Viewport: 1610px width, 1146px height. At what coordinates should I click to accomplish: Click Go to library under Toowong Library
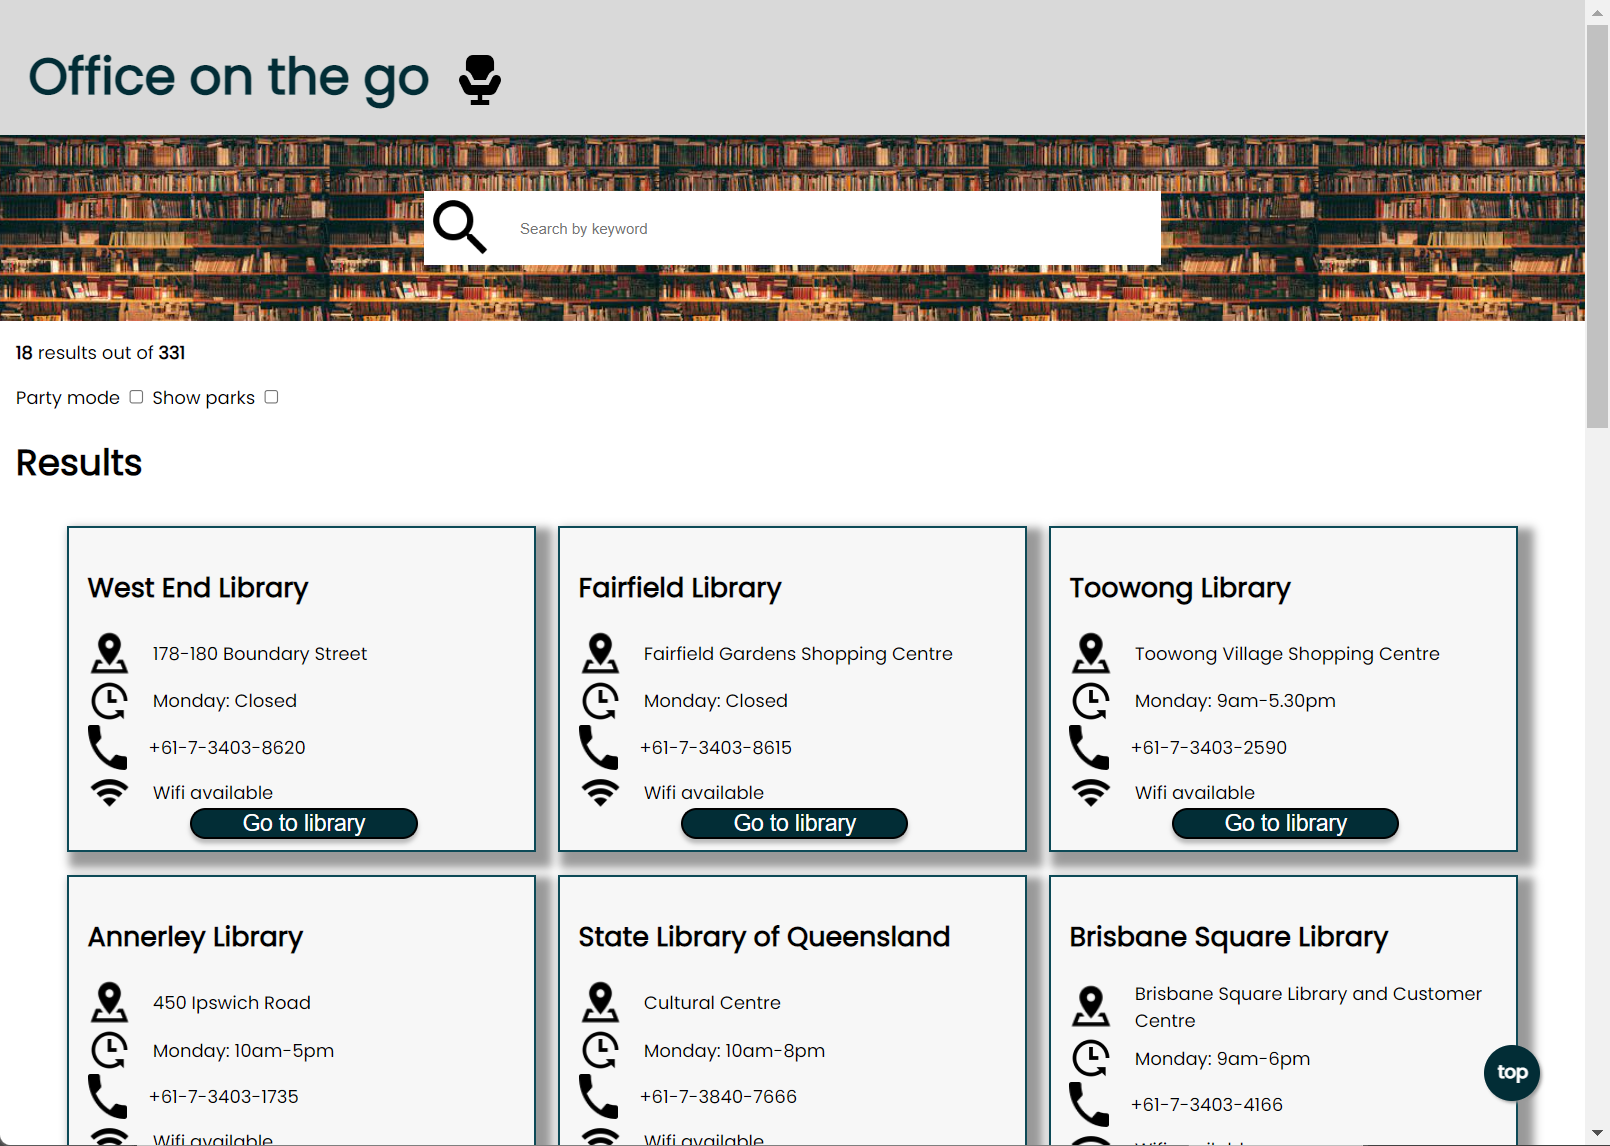click(1285, 823)
